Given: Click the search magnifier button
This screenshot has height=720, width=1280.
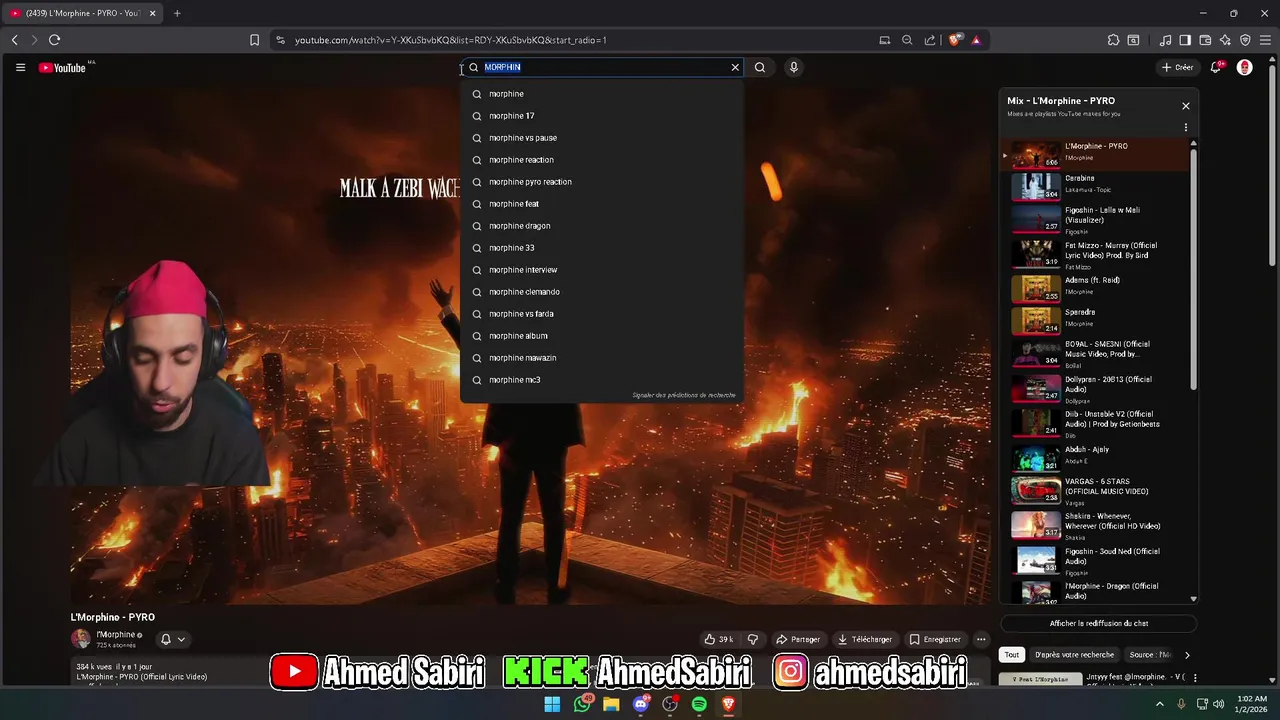Looking at the screenshot, I should click(x=760, y=67).
